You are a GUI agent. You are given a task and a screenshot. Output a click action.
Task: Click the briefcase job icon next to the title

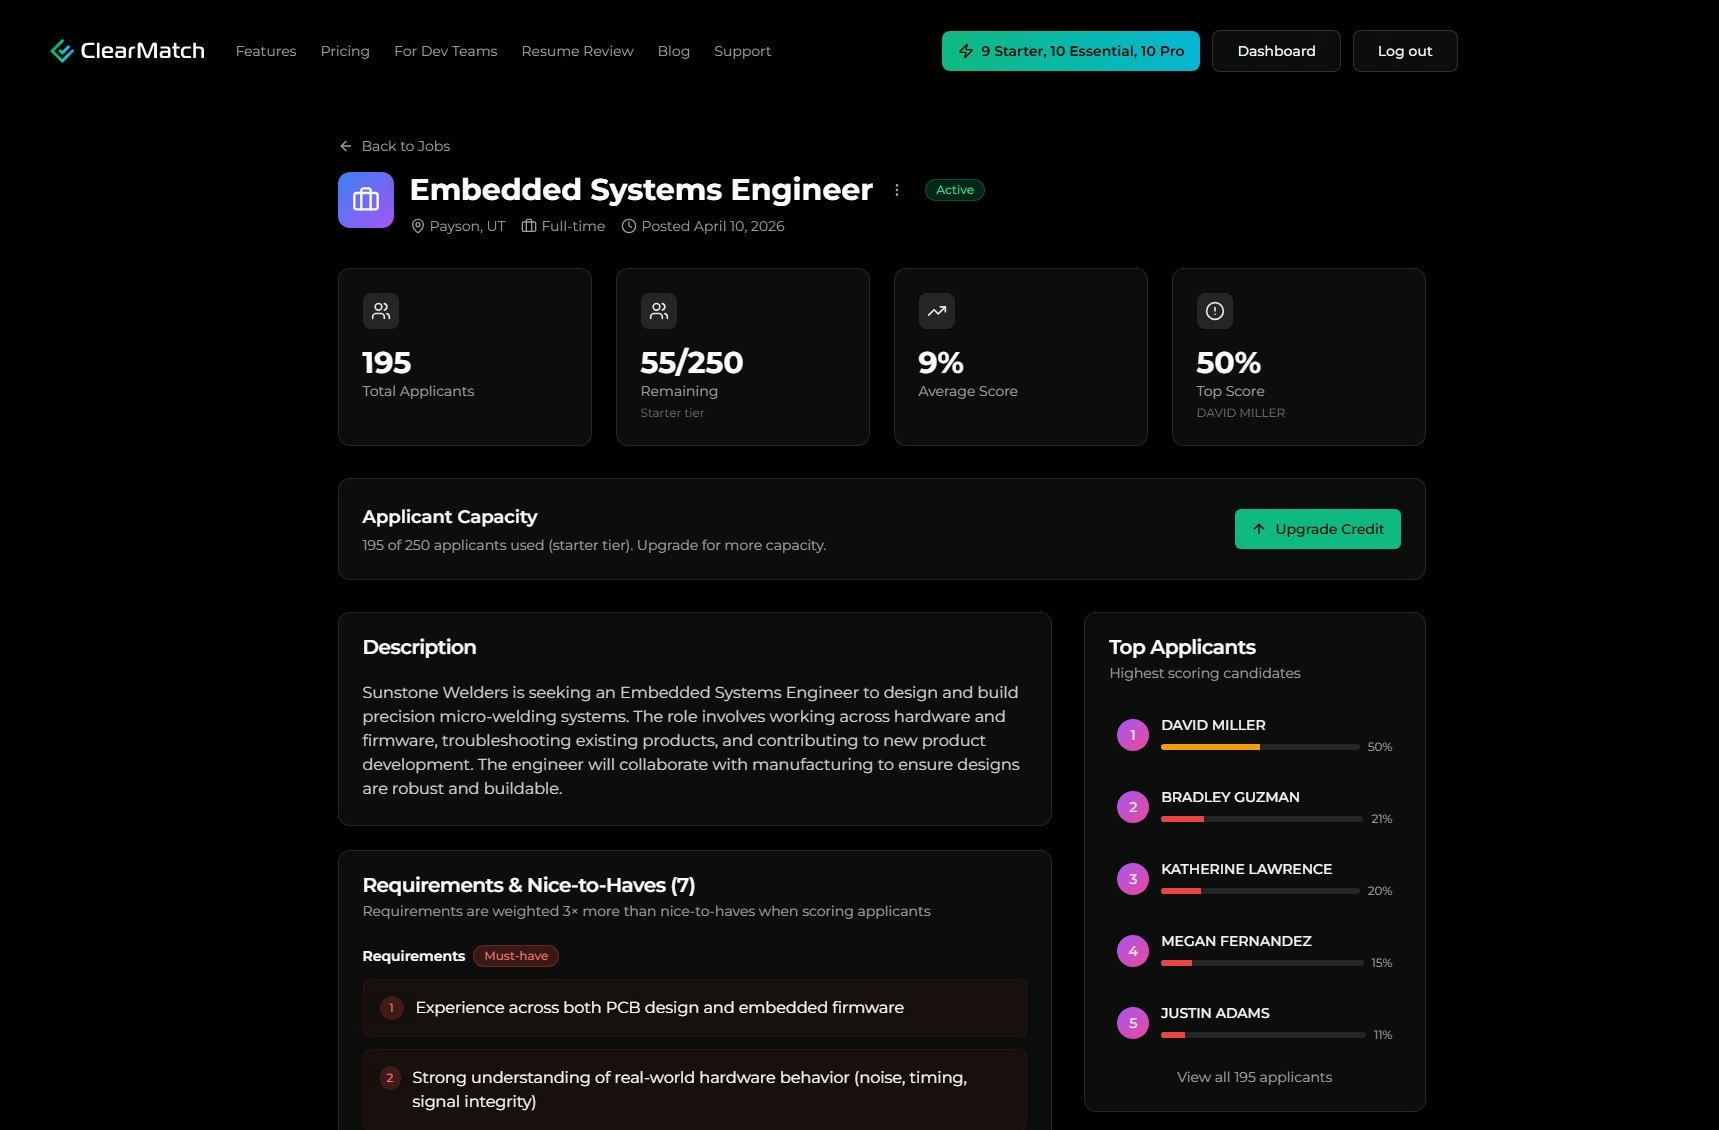pos(365,199)
